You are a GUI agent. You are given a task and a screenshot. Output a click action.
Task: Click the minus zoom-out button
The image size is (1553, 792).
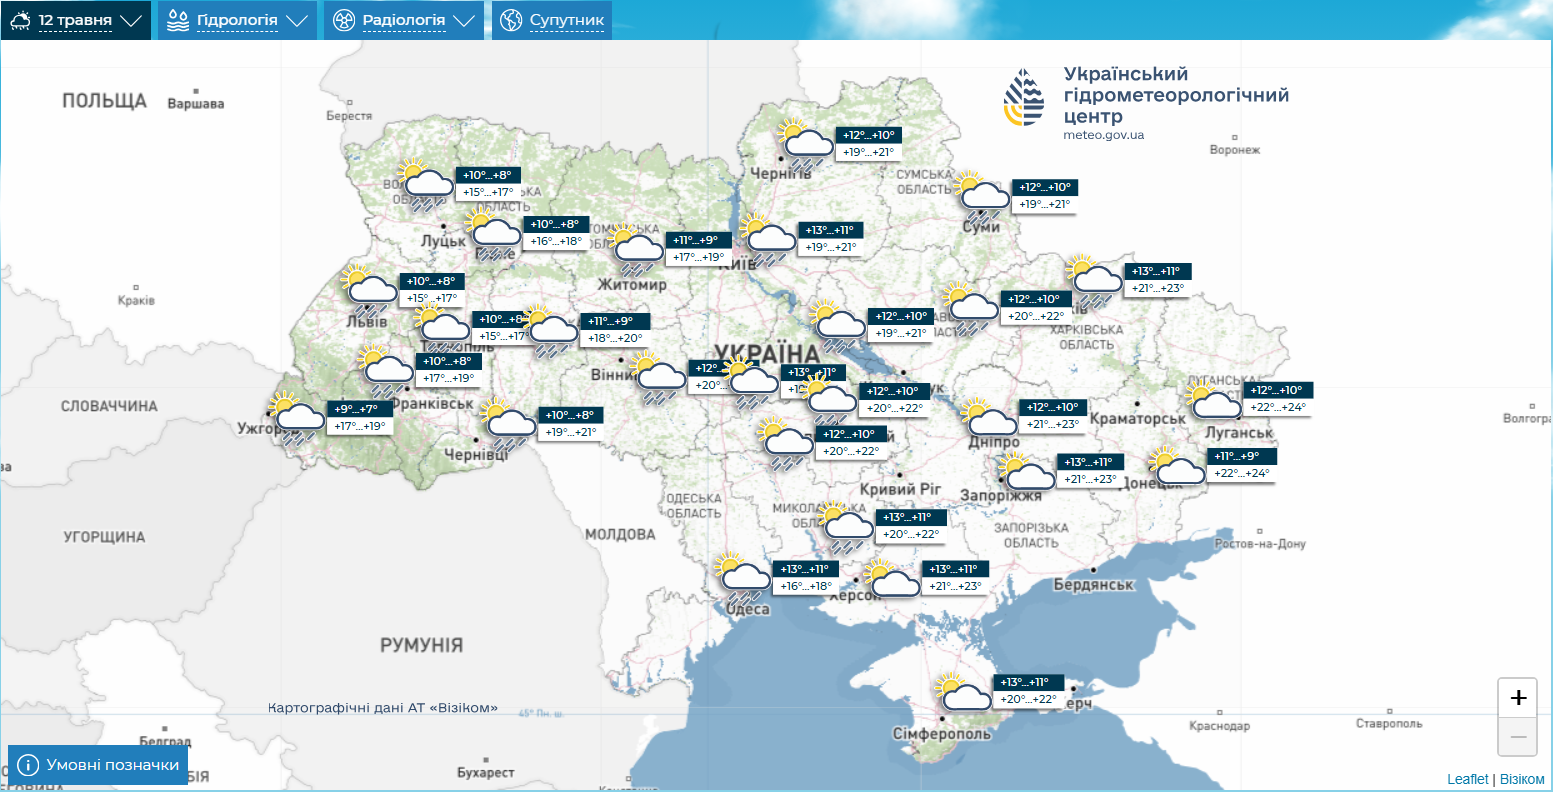point(1518,737)
